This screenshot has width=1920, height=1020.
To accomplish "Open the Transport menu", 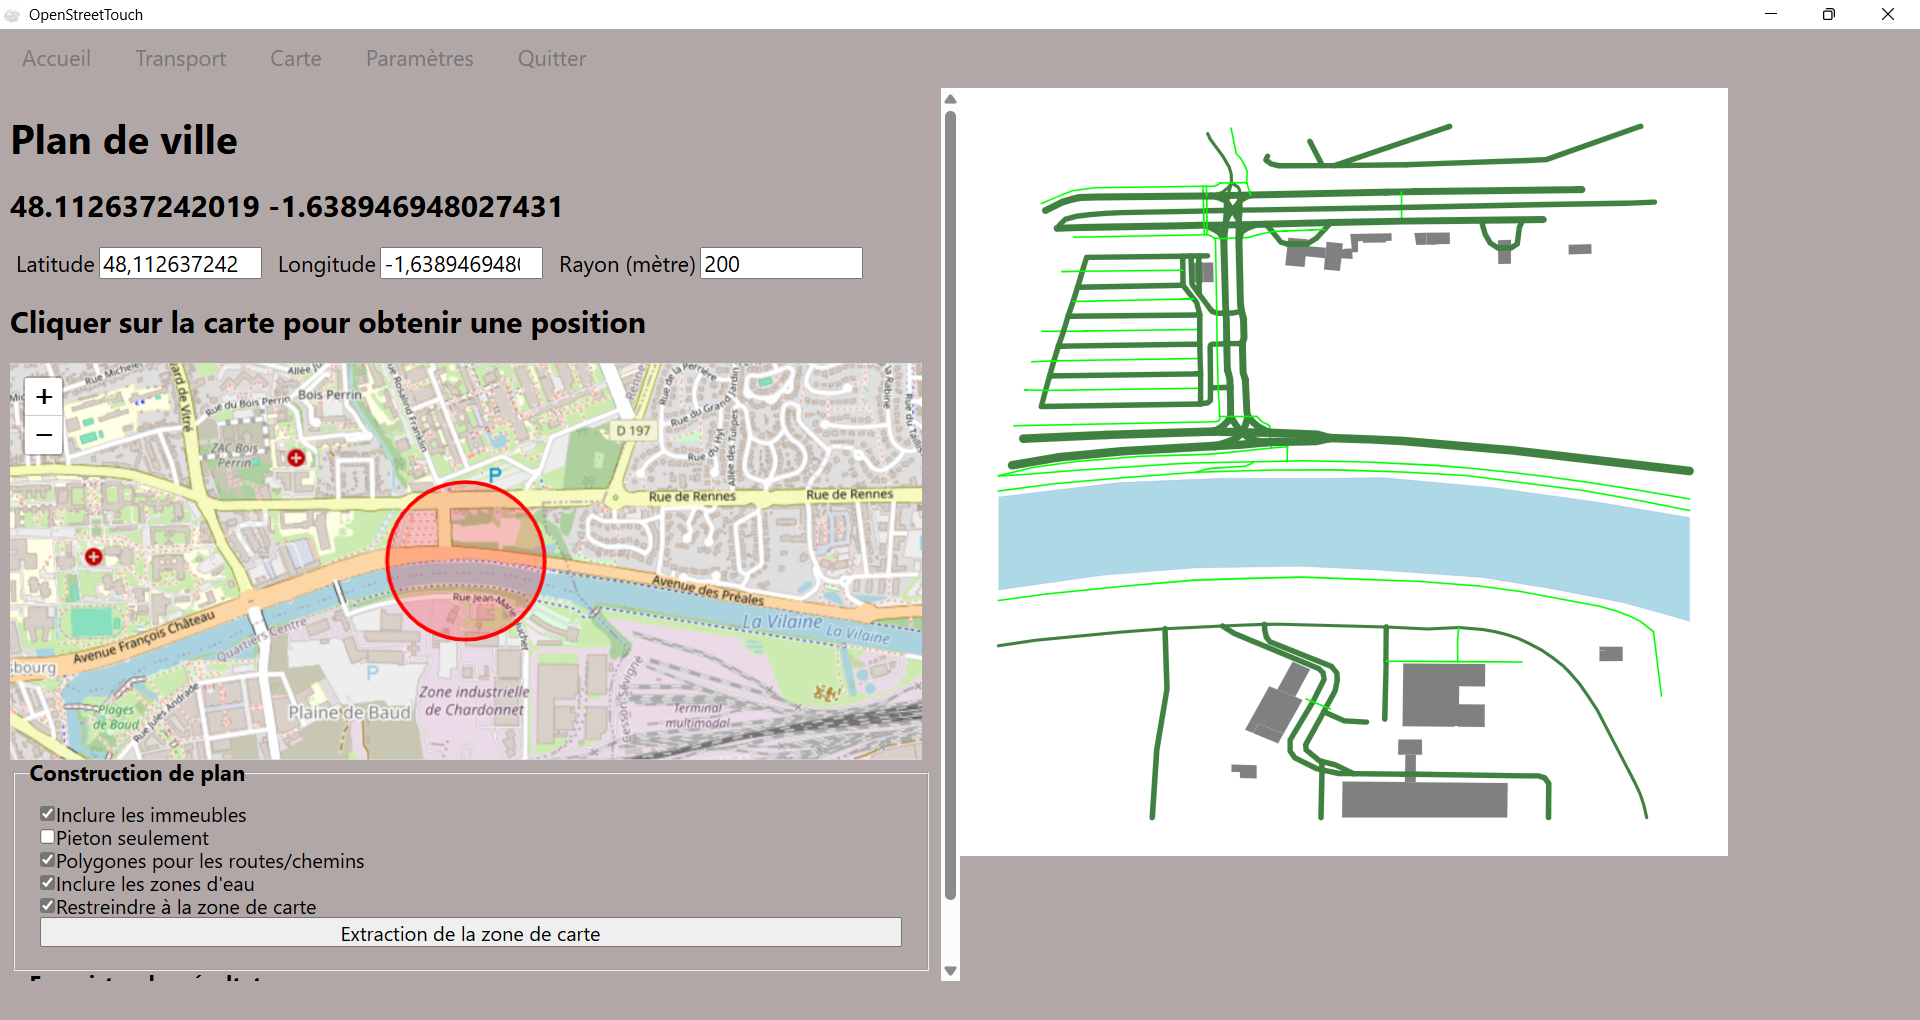I will (181, 59).
